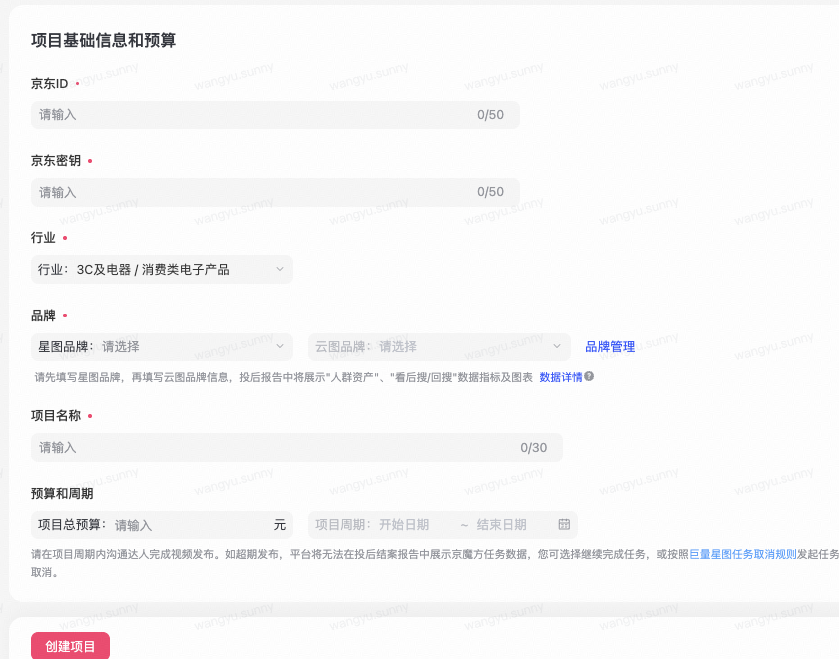Click the 京东密钥 field label
This screenshot has width=839, height=659.
point(56,160)
